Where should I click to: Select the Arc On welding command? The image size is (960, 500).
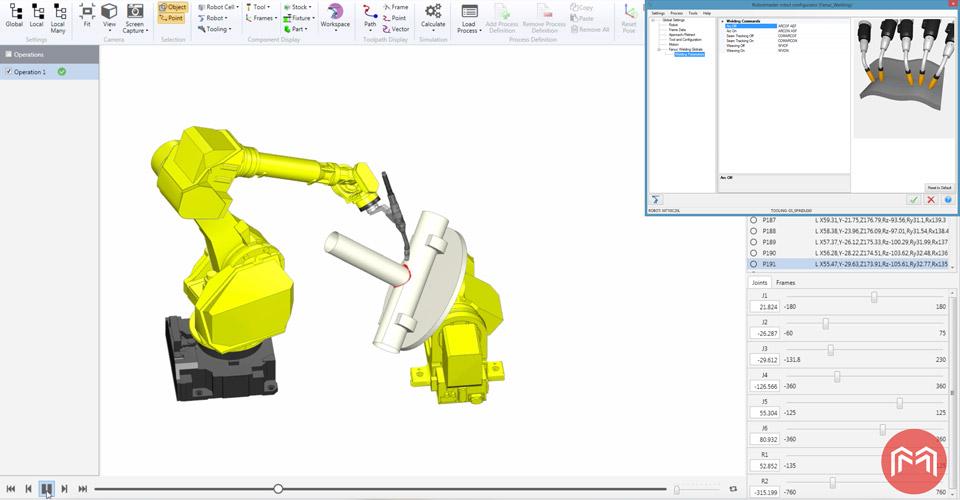point(732,31)
